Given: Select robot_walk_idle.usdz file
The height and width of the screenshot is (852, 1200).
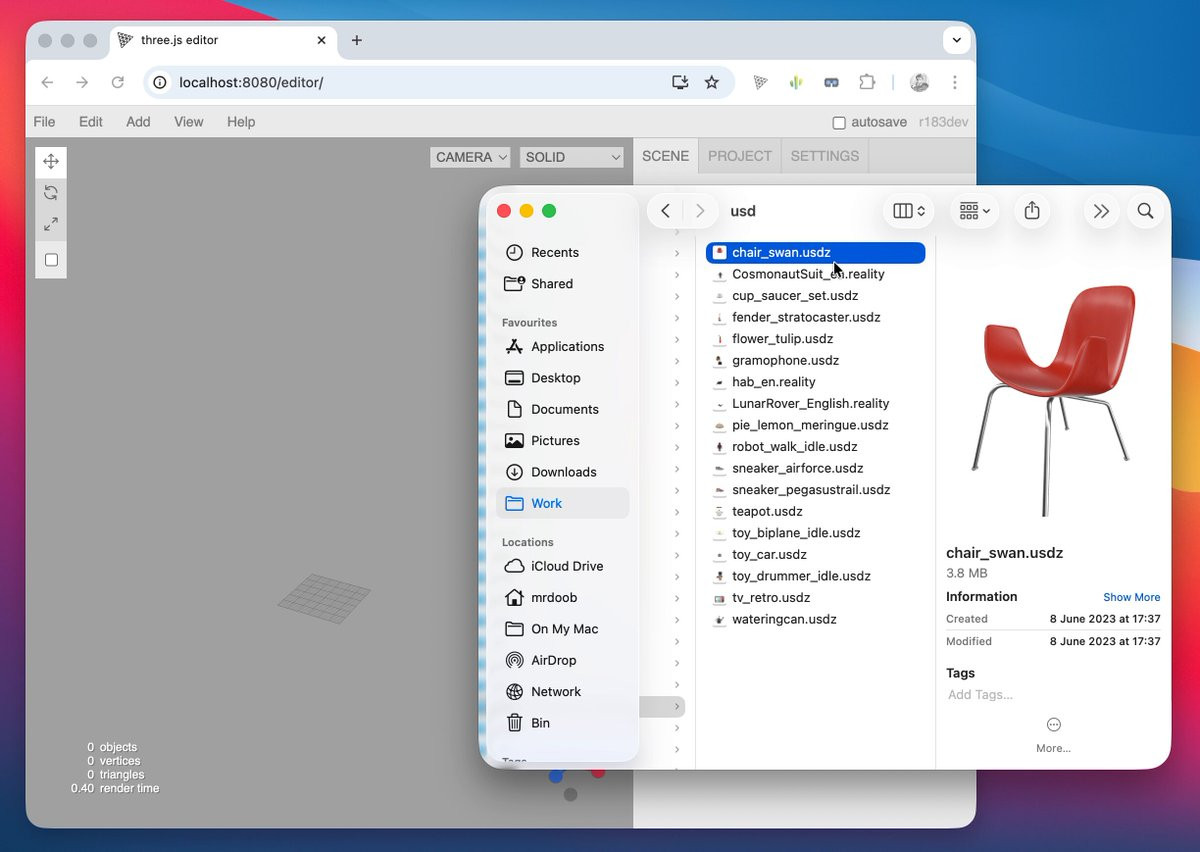Looking at the screenshot, I should (x=815, y=447).
